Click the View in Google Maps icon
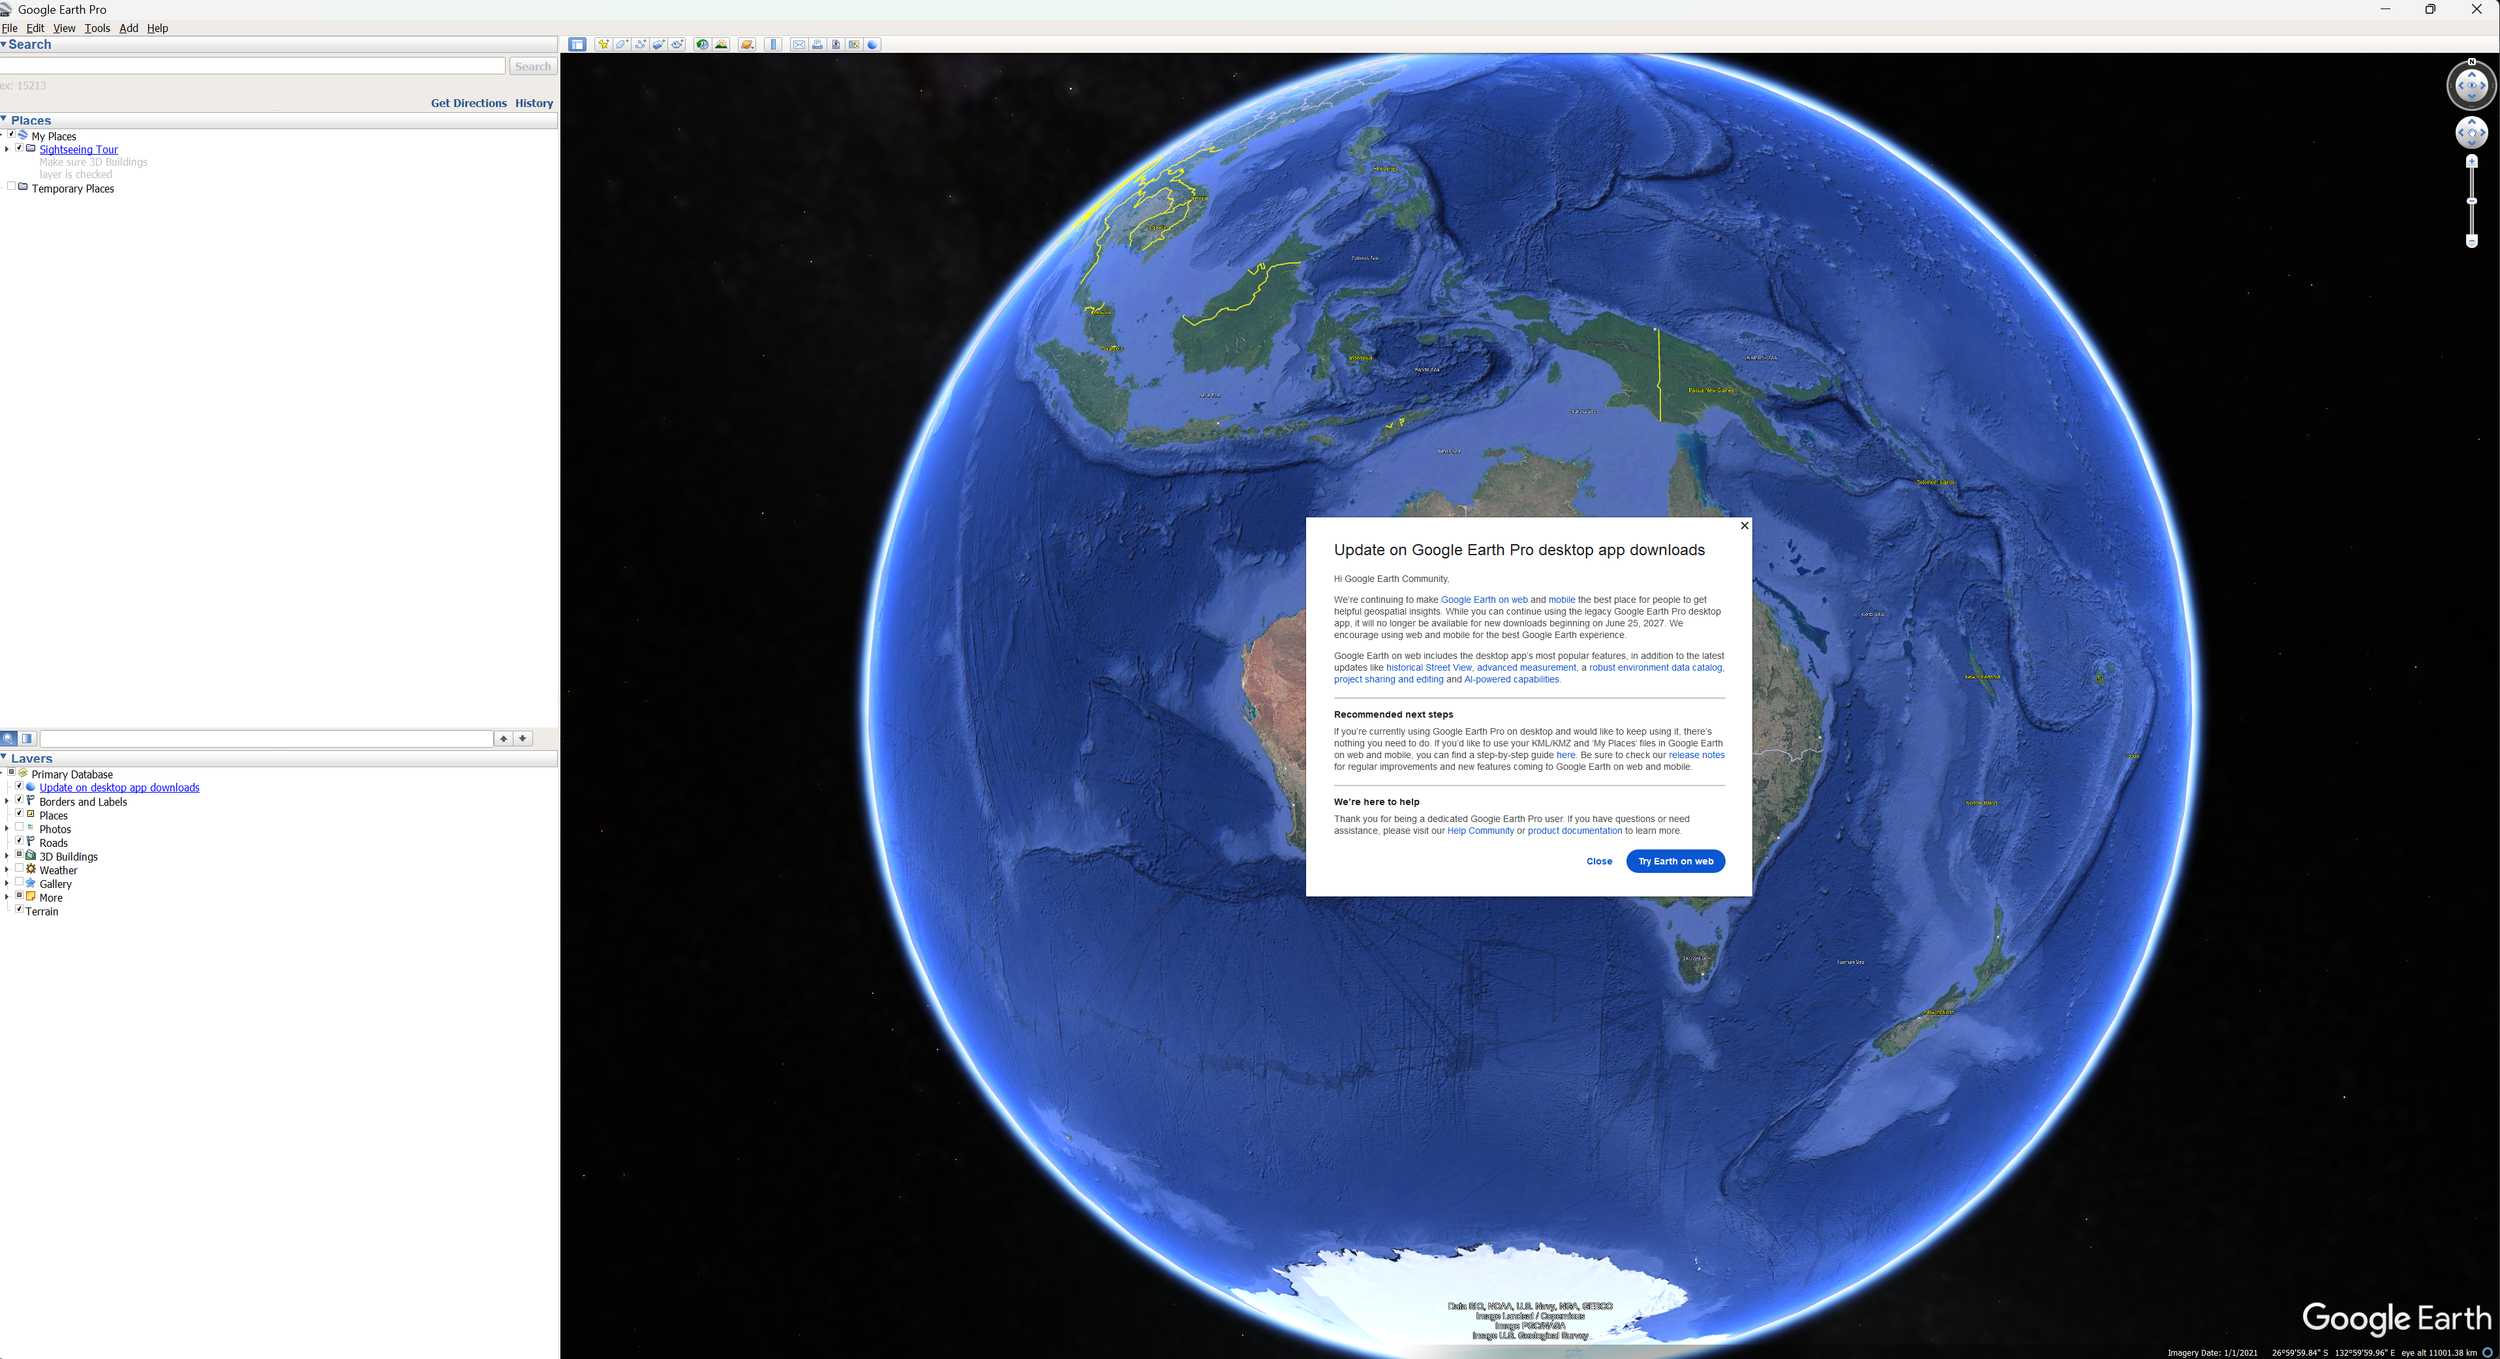The width and height of the screenshot is (2500, 1359). coord(854,45)
